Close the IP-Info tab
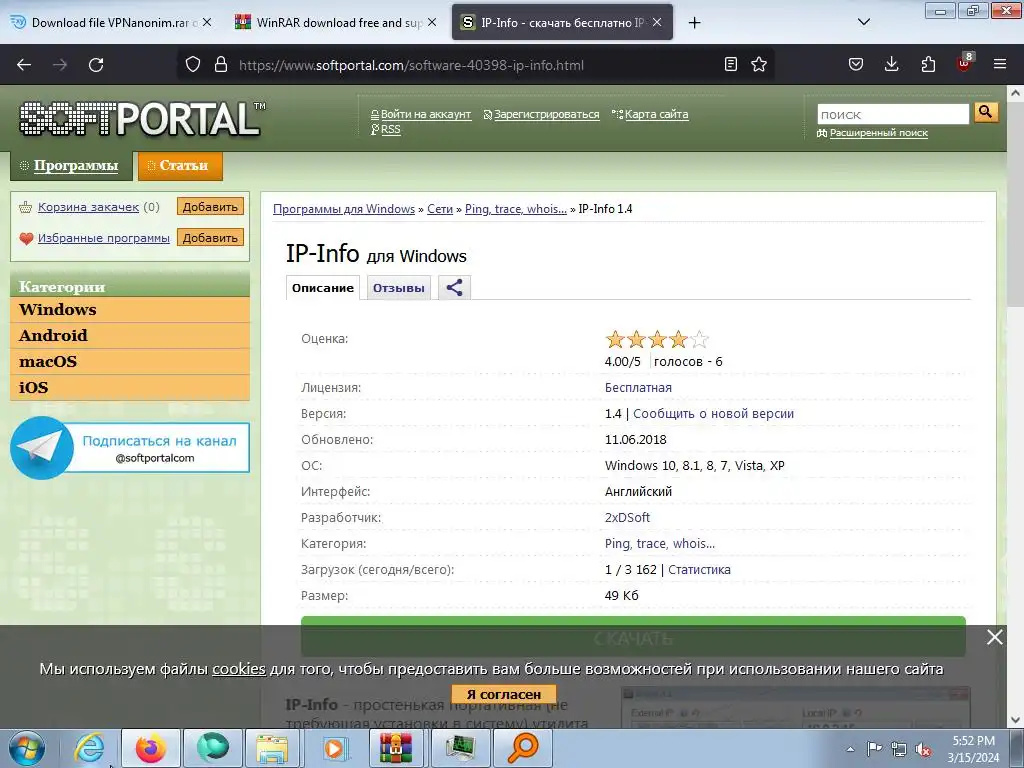The image size is (1024, 768). [x=657, y=22]
